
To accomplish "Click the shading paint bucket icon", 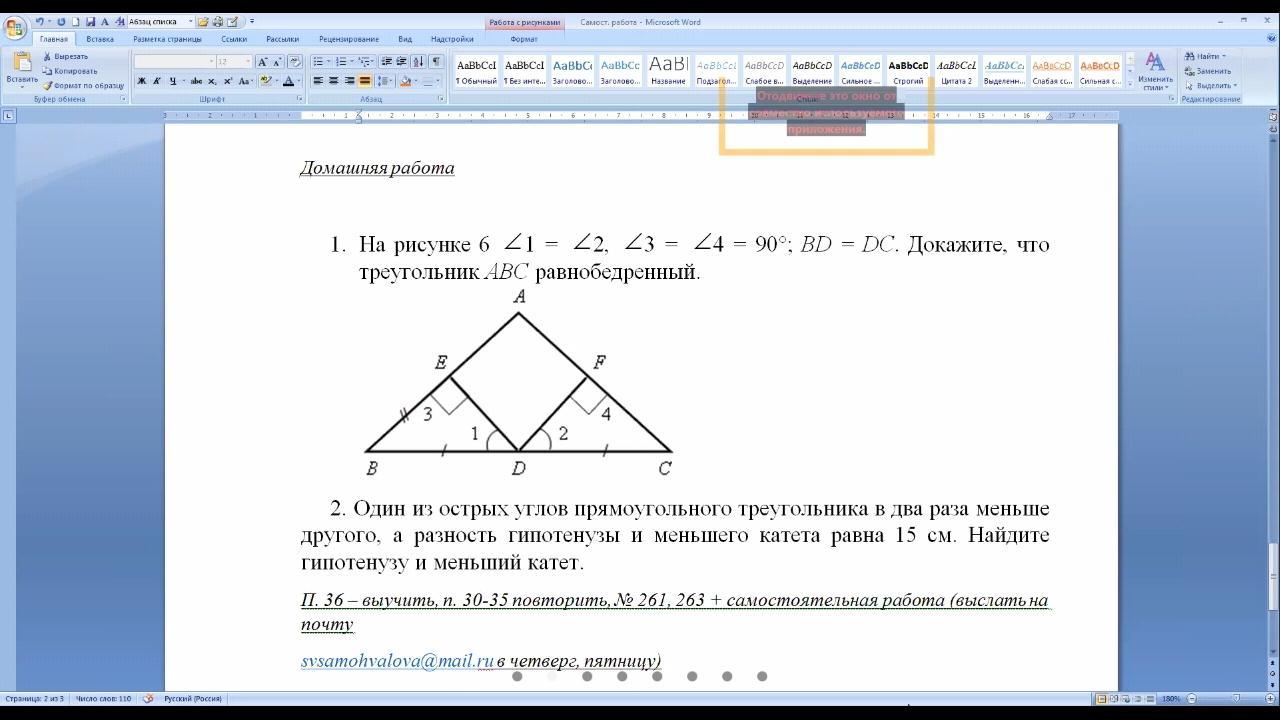I will coord(406,81).
